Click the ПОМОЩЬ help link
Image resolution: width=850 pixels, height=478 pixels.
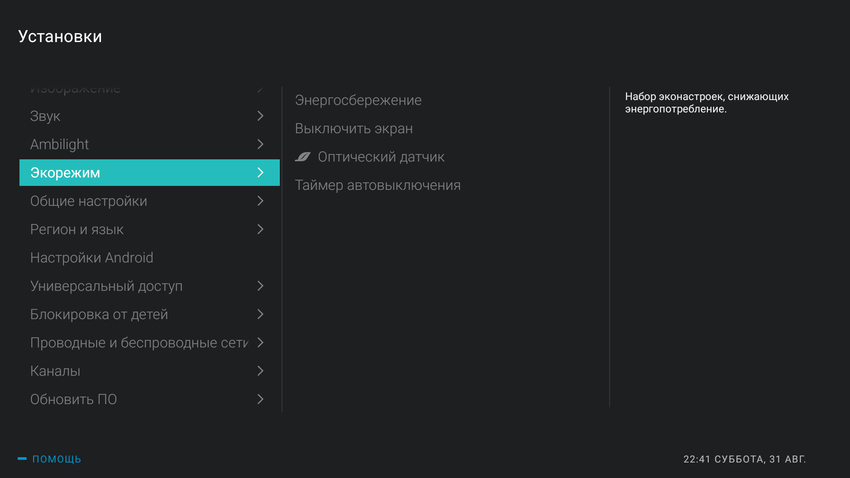pyautogui.click(x=57, y=459)
